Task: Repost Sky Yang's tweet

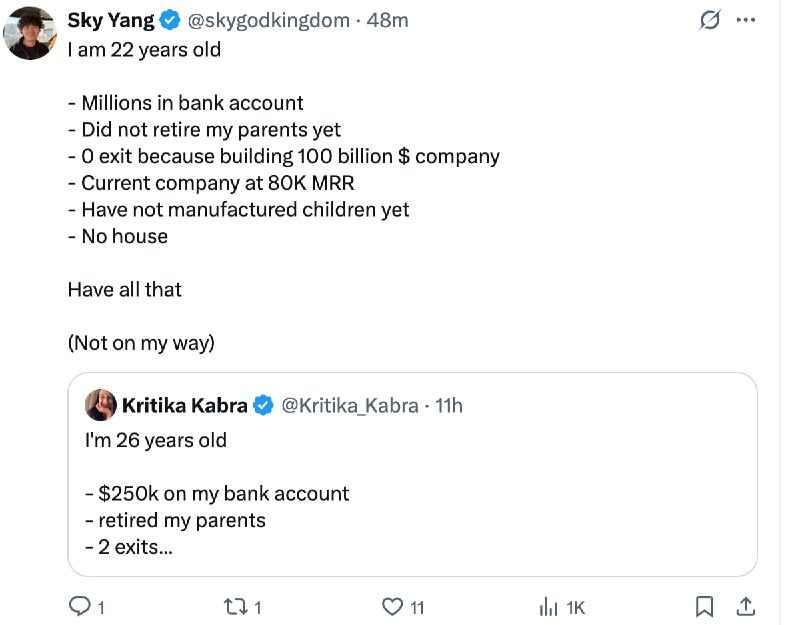Action: click(235, 606)
